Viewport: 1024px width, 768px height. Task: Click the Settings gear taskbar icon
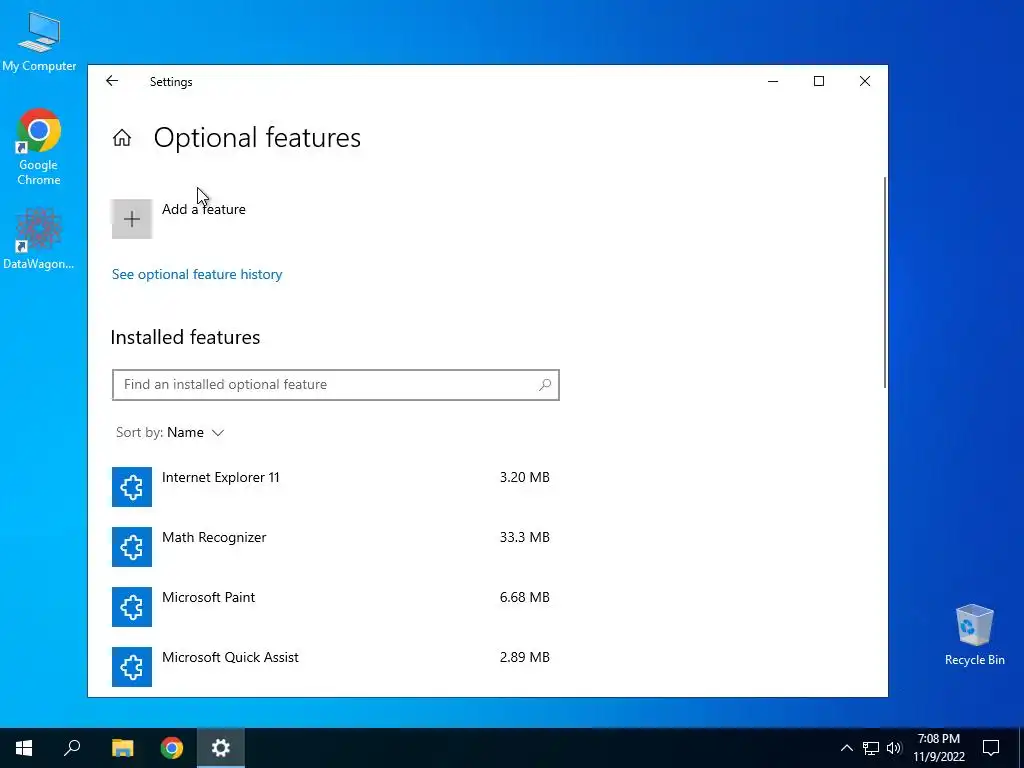(x=221, y=748)
